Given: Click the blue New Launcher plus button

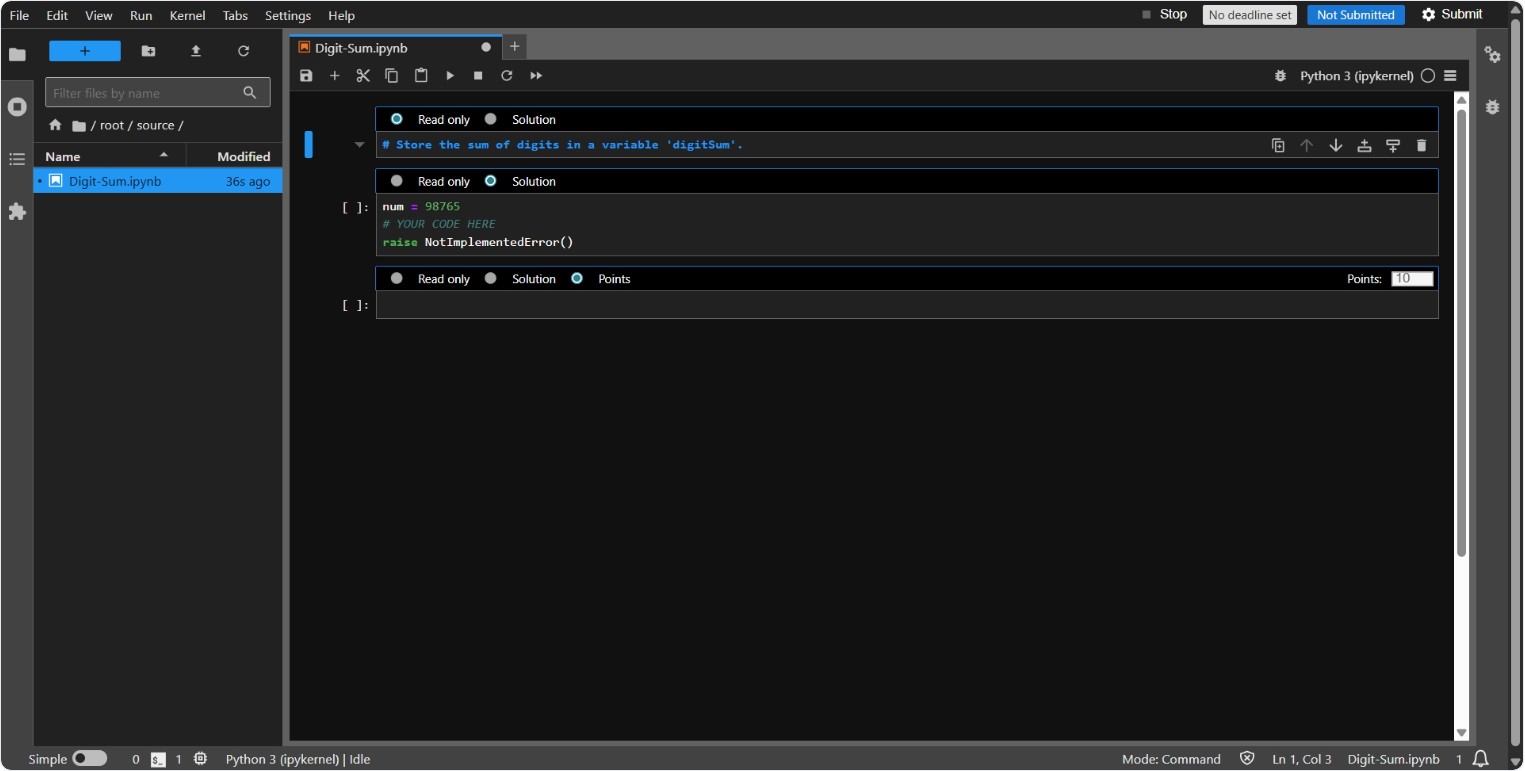Looking at the screenshot, I should [x=85, y=51].
